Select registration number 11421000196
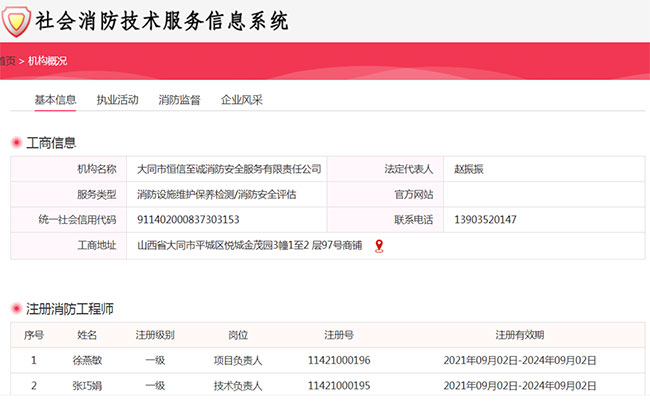Viewport: 650px width, 408px height. tap(339, 360)
